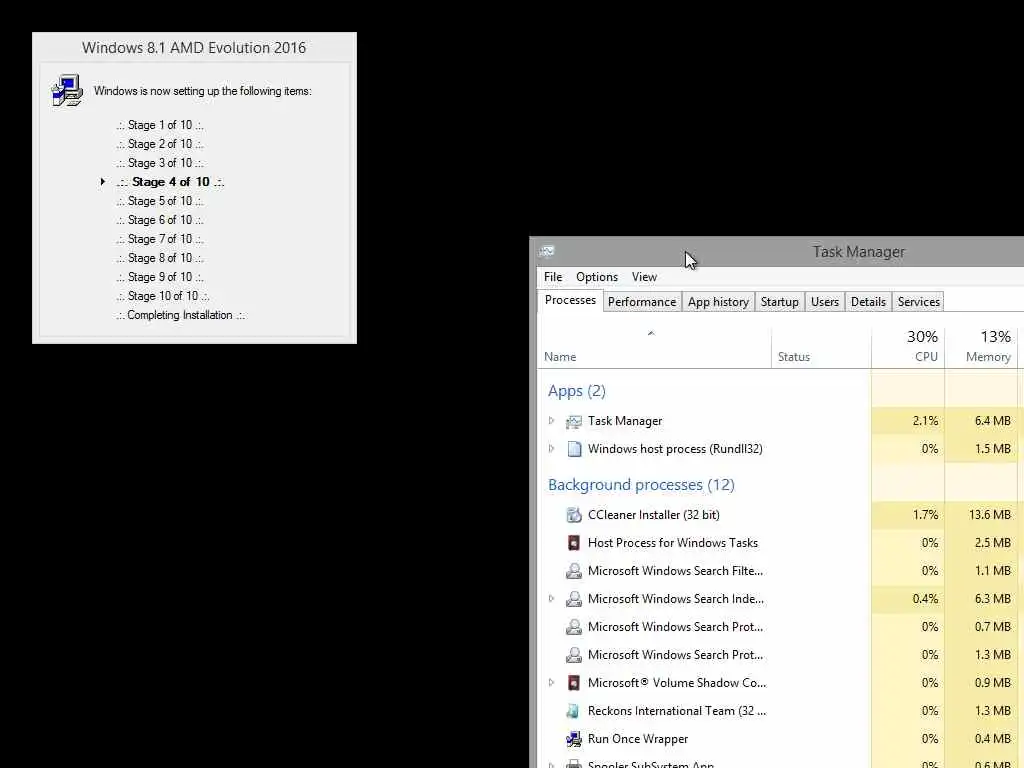1024x768 pixels.
Task: Click the Stage 10 of 10 entry
Action: click(x=163, y=296)
